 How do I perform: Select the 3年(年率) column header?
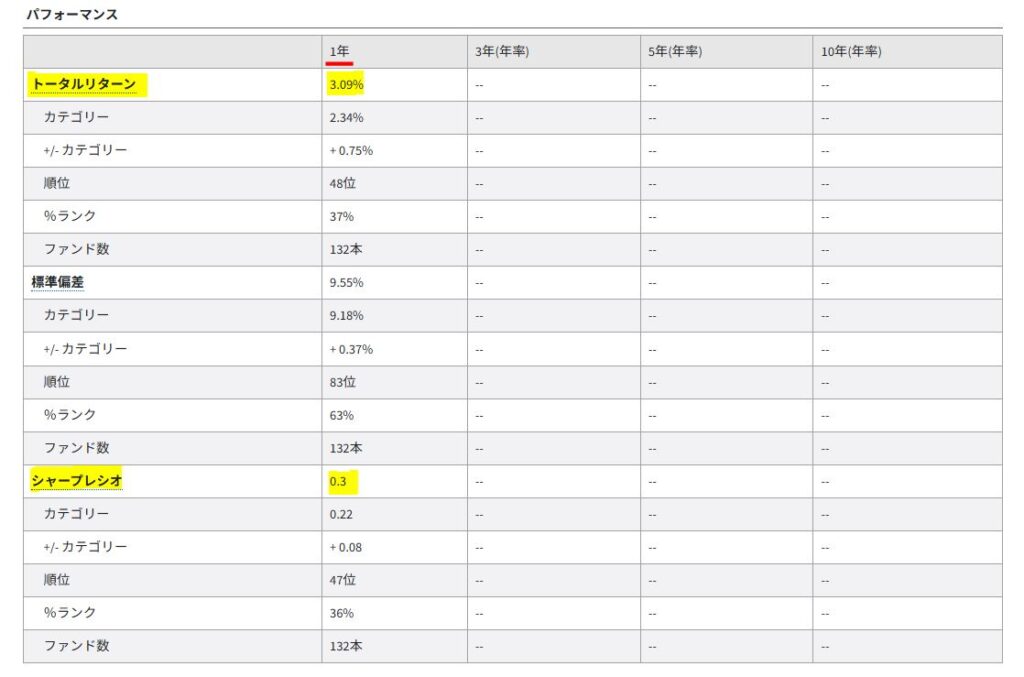[501, 52]
